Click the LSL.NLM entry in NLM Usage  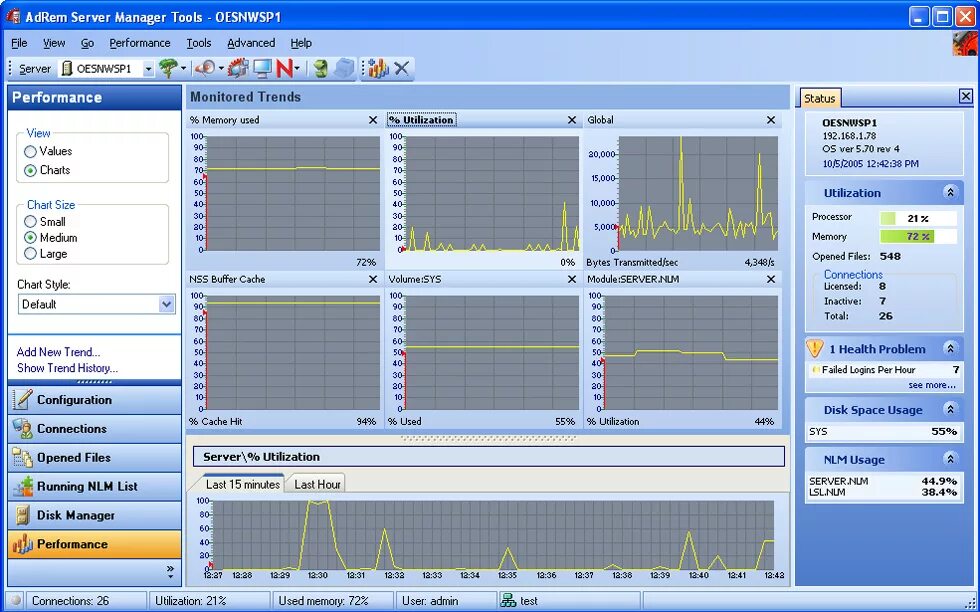click(883, 492)
